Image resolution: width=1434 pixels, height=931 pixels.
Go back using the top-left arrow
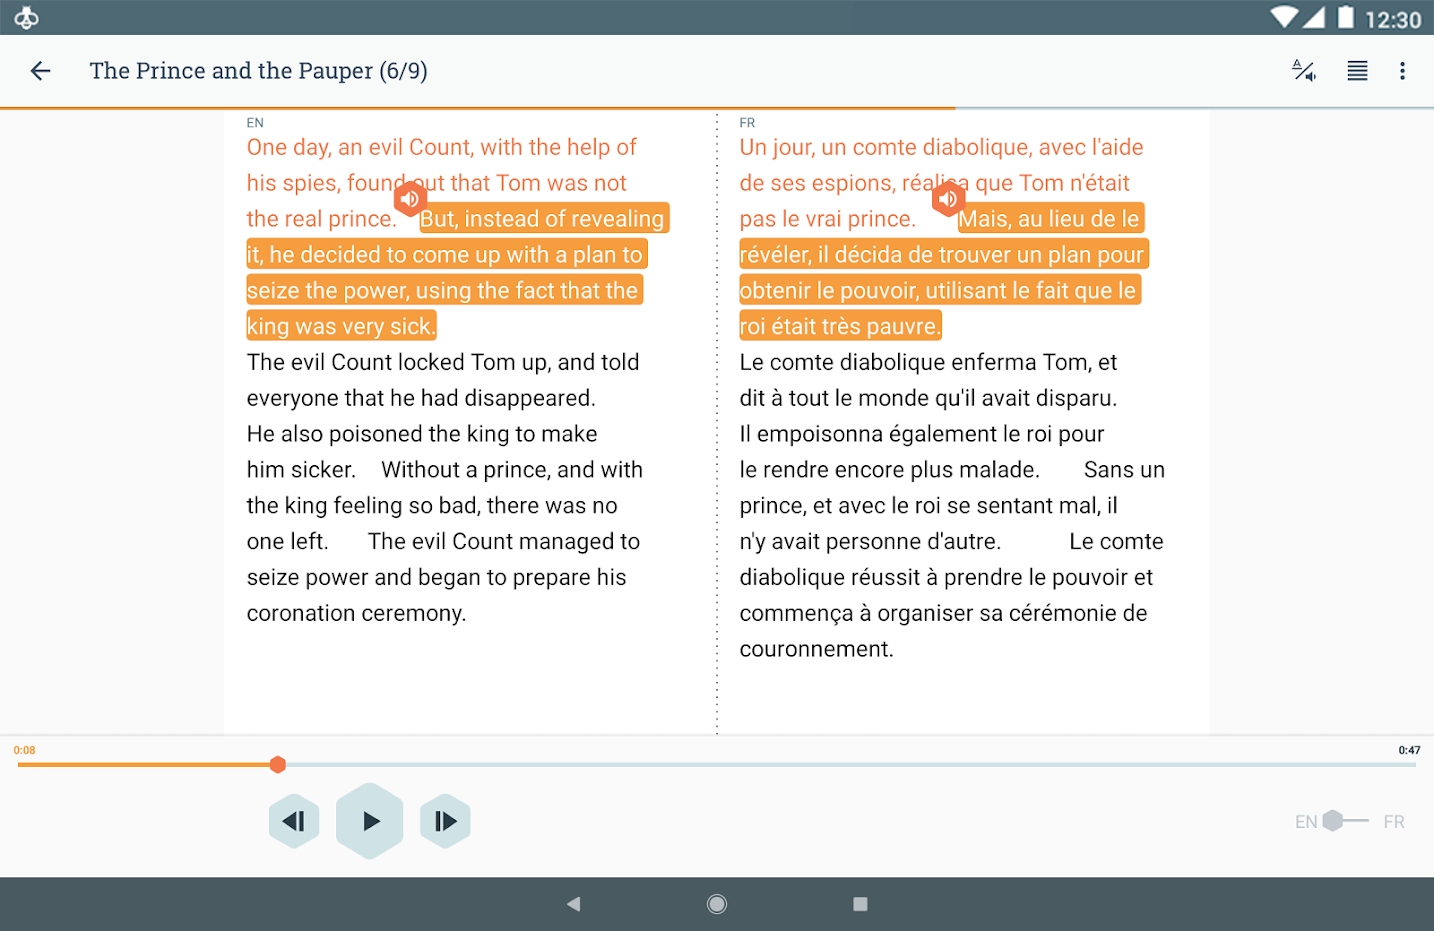(40, 71)
